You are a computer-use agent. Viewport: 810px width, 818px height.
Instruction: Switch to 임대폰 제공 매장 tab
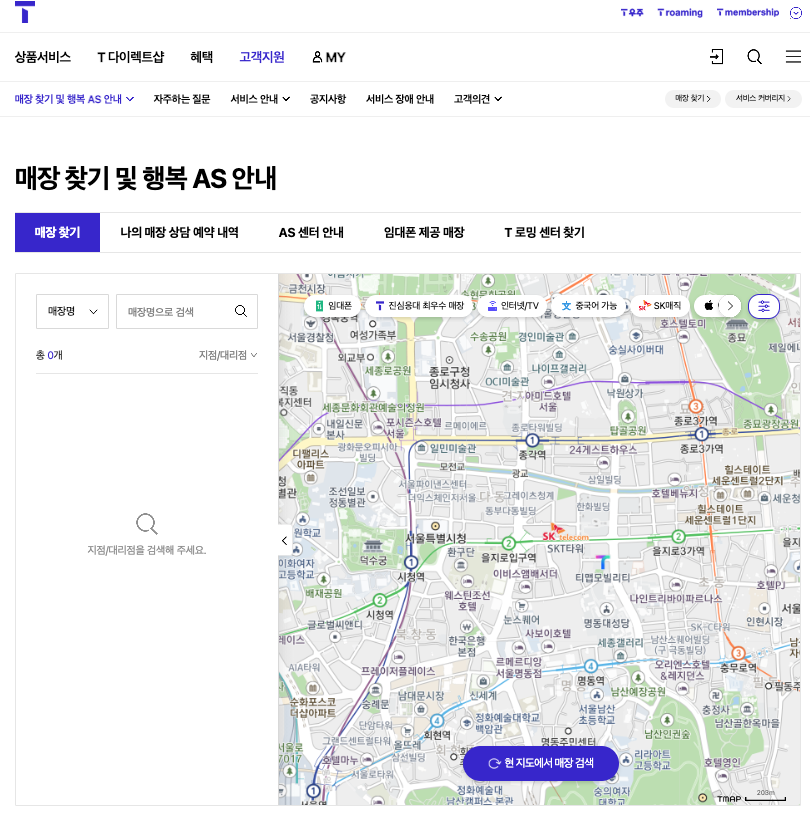(x=424, y=233)
